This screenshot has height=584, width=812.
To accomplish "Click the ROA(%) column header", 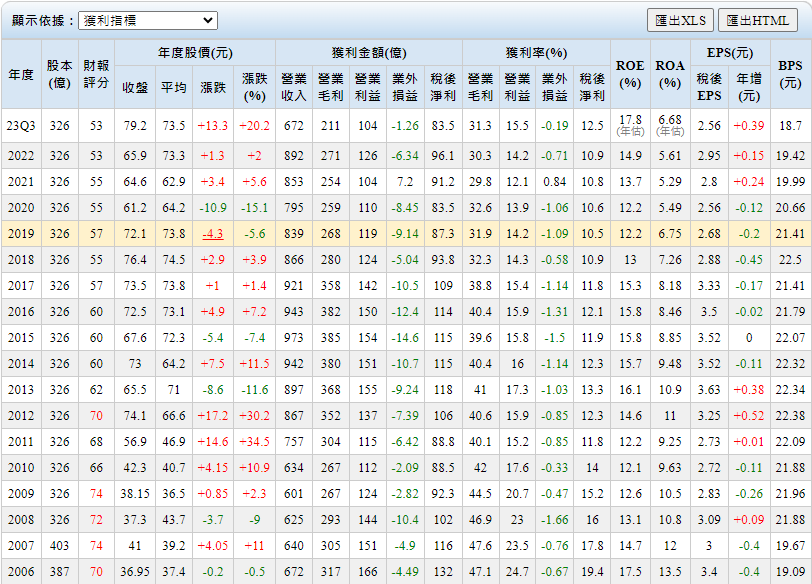I will point(670,75).
